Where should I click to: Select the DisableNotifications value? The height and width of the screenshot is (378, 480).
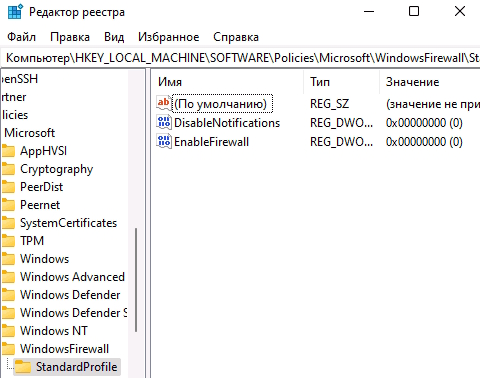coord(227,123)
